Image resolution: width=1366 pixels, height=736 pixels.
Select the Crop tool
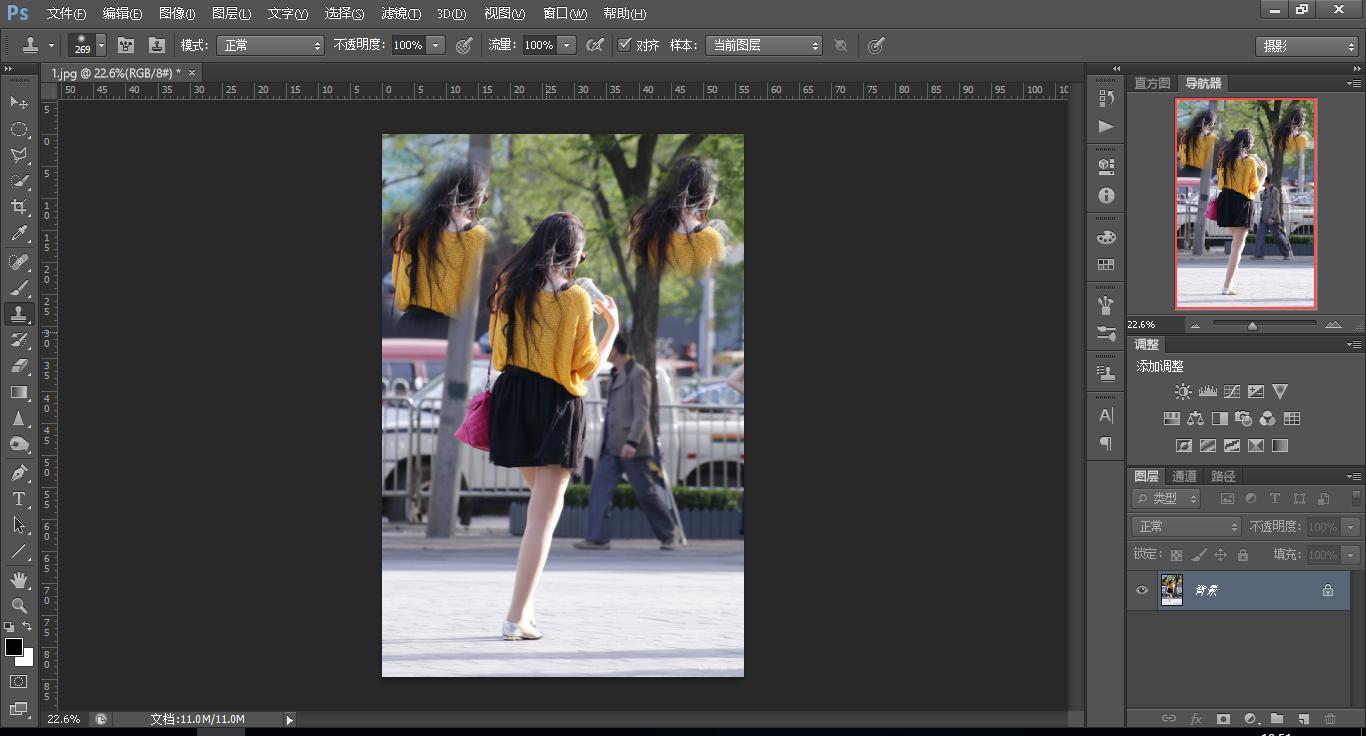[19, 207]
